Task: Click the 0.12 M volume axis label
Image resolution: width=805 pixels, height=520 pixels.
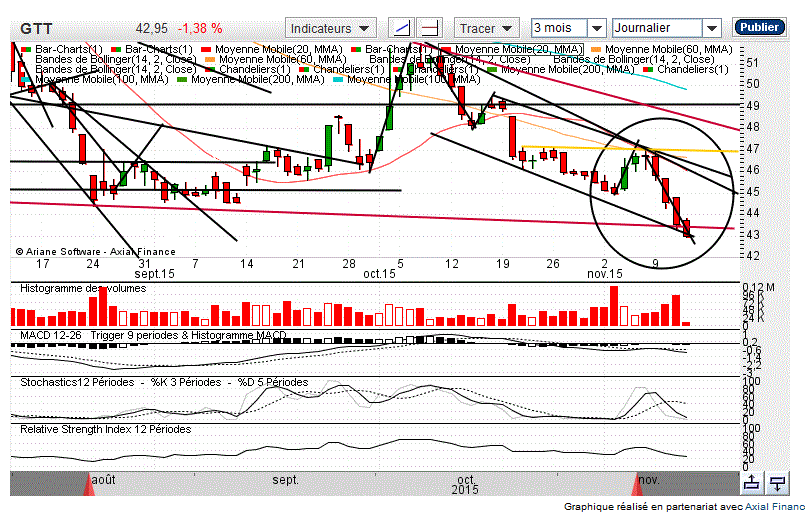Action: tap(758, 287)
